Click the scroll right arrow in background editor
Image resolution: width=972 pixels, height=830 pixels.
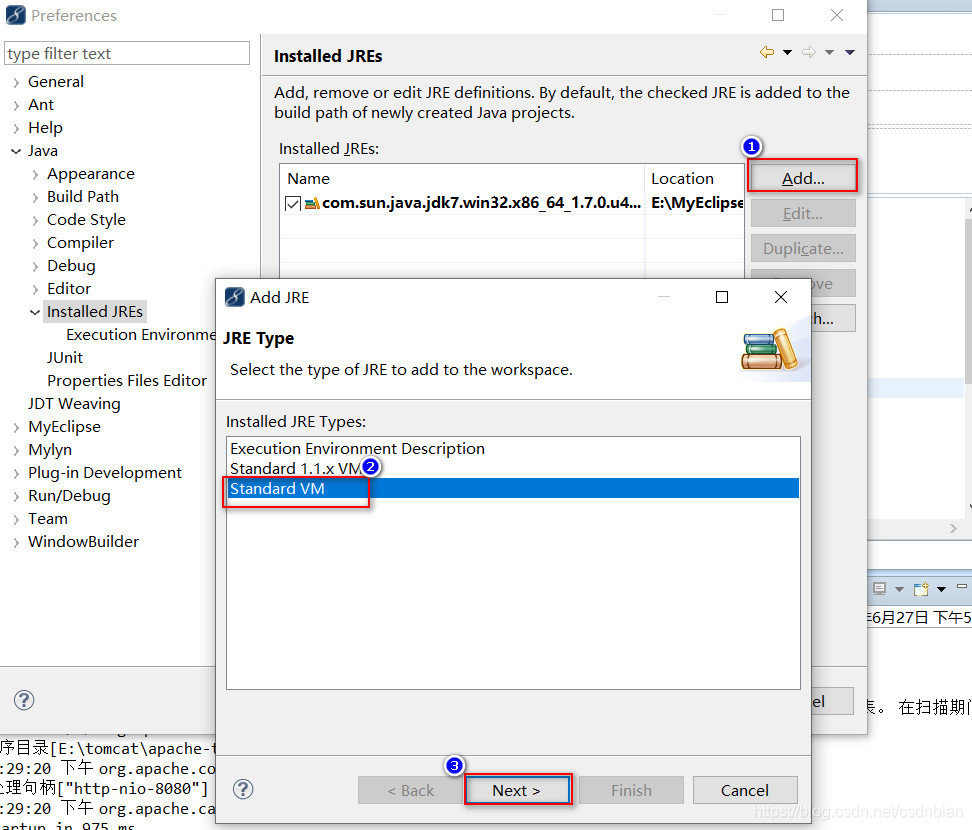[953, 528]
